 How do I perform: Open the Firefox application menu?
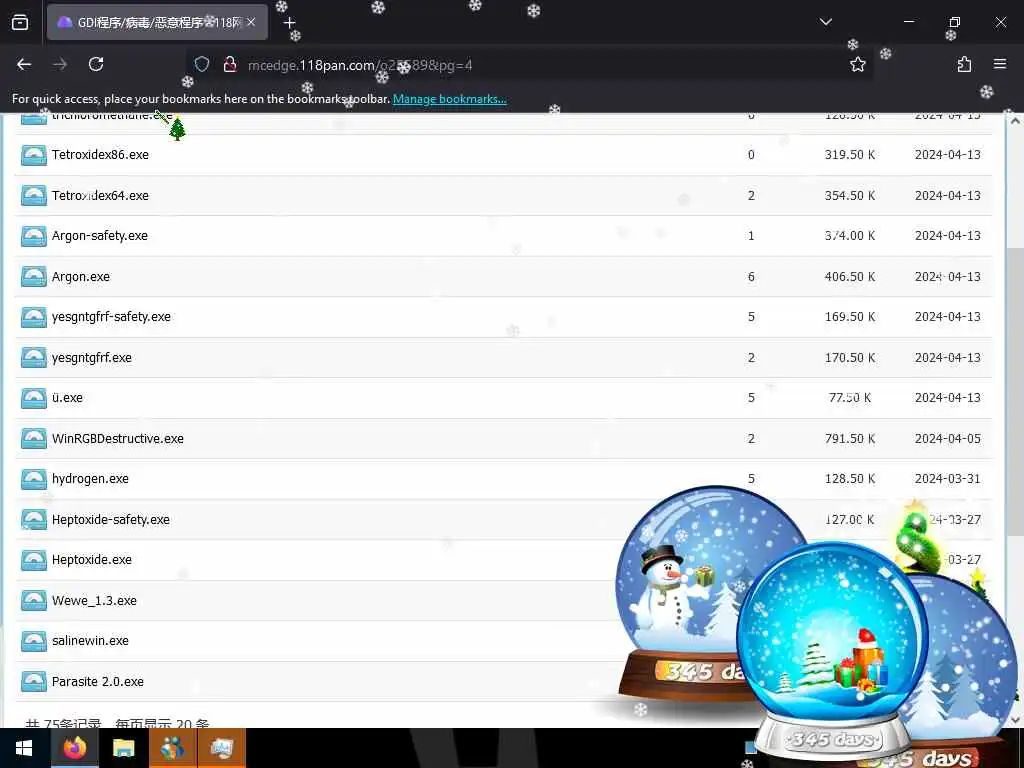(x=1000, y=64)
